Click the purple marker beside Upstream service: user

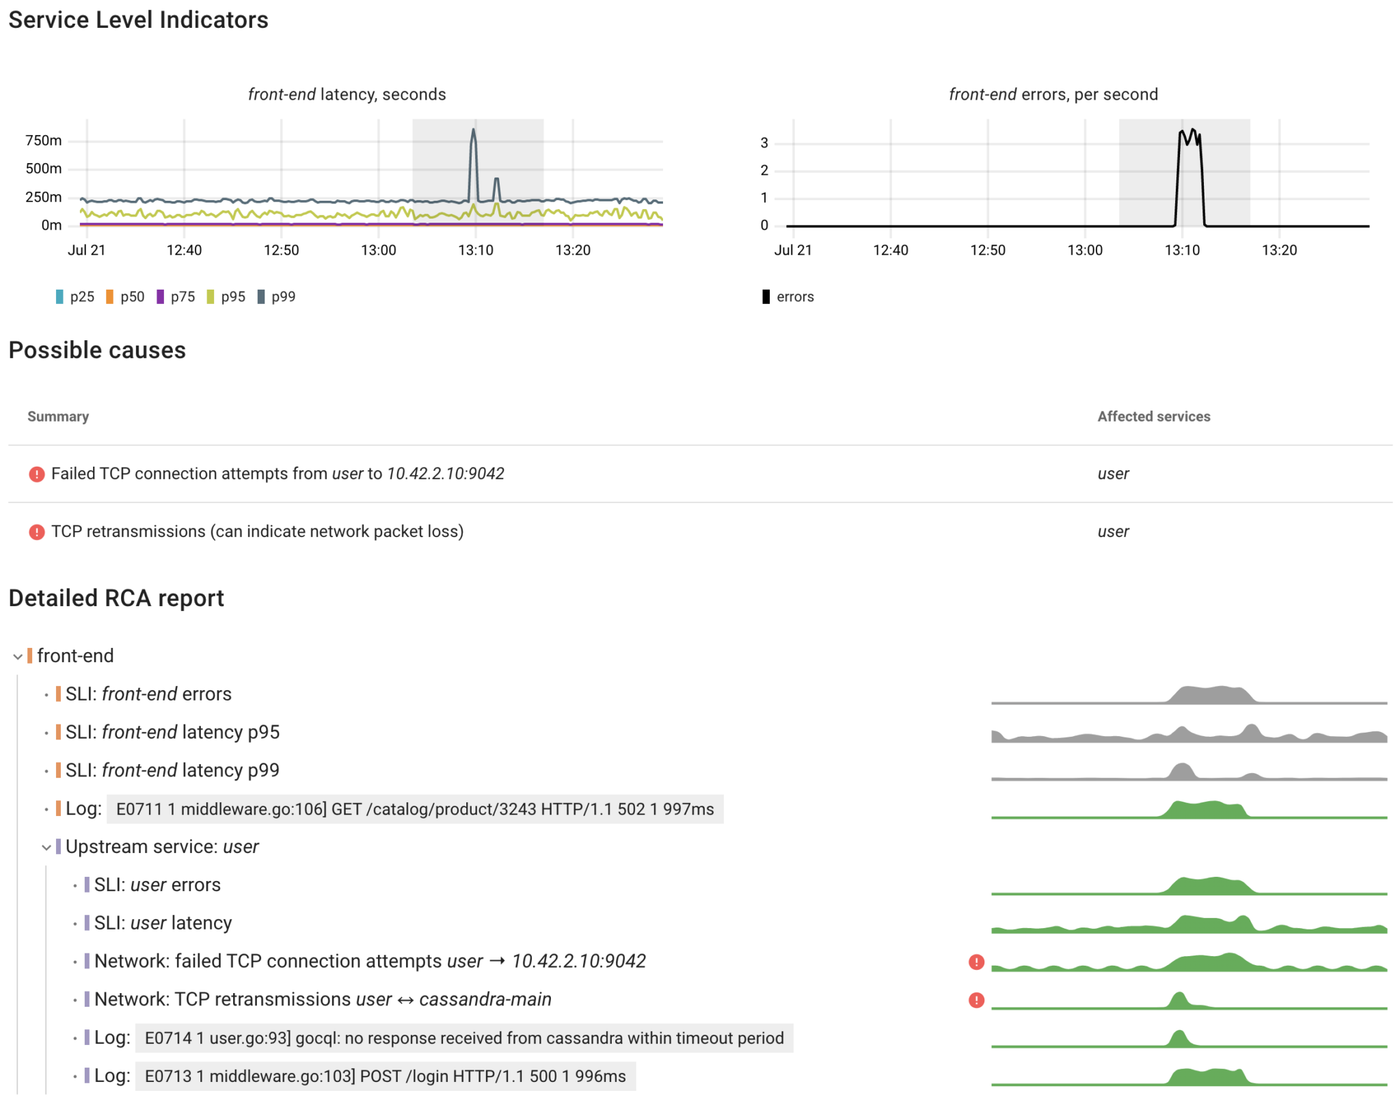pos(56,846)
